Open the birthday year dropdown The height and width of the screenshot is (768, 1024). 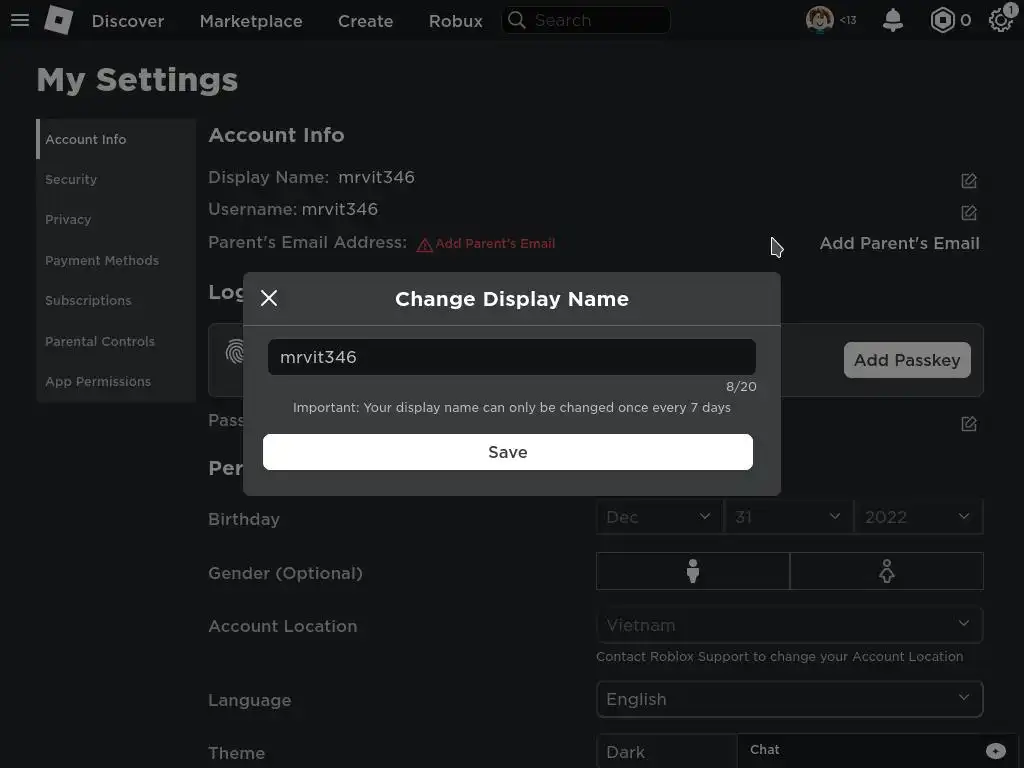pyautogui.click(x=917, y=517)
